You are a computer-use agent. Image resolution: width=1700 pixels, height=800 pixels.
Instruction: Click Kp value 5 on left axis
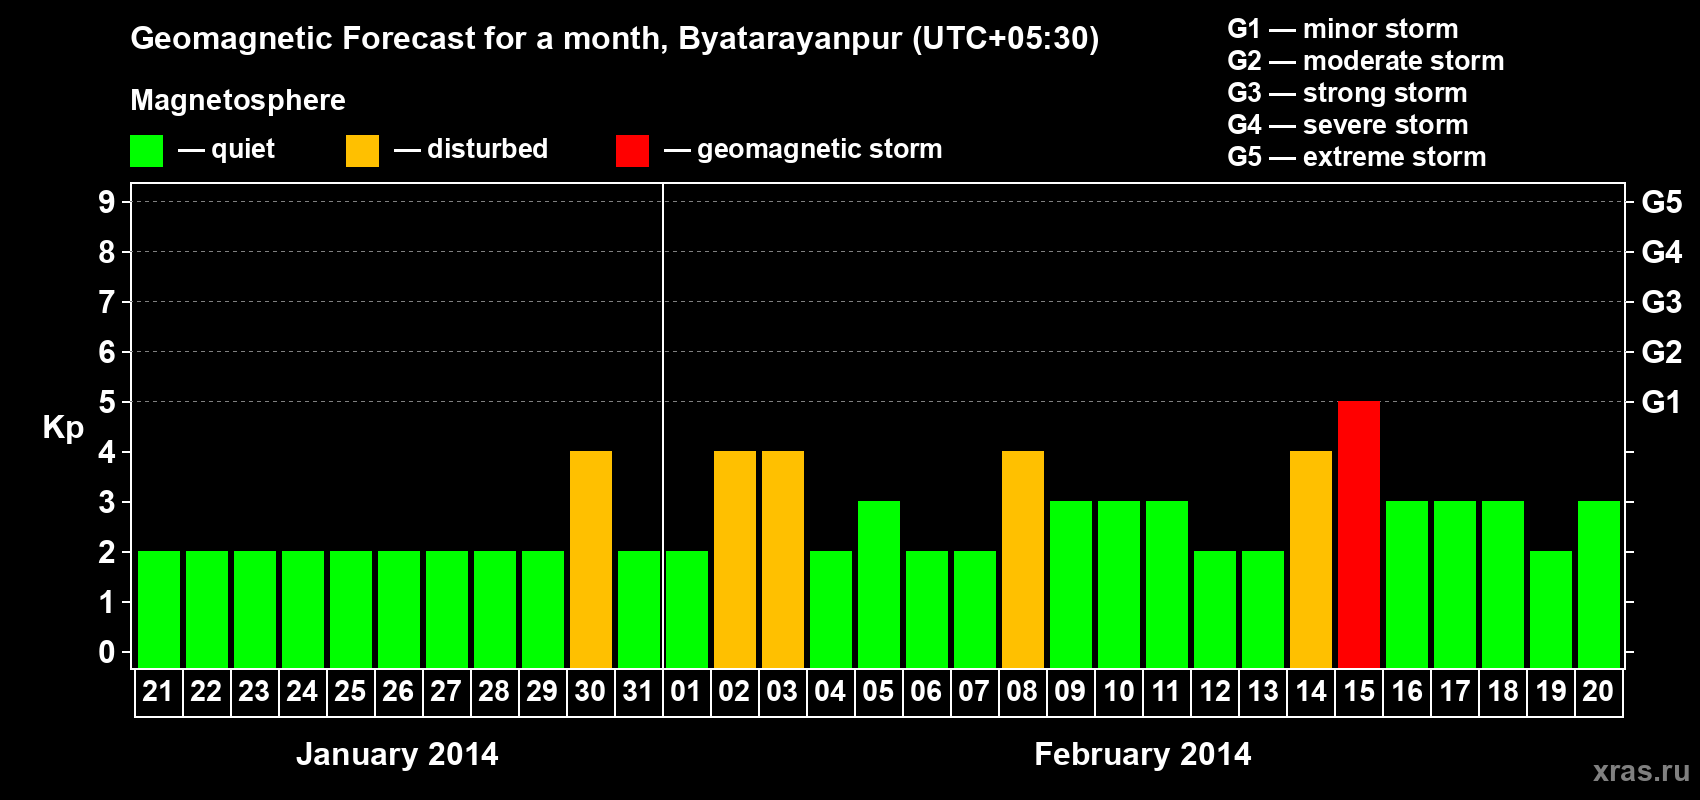pyautogui.click(x=107, y=402)
